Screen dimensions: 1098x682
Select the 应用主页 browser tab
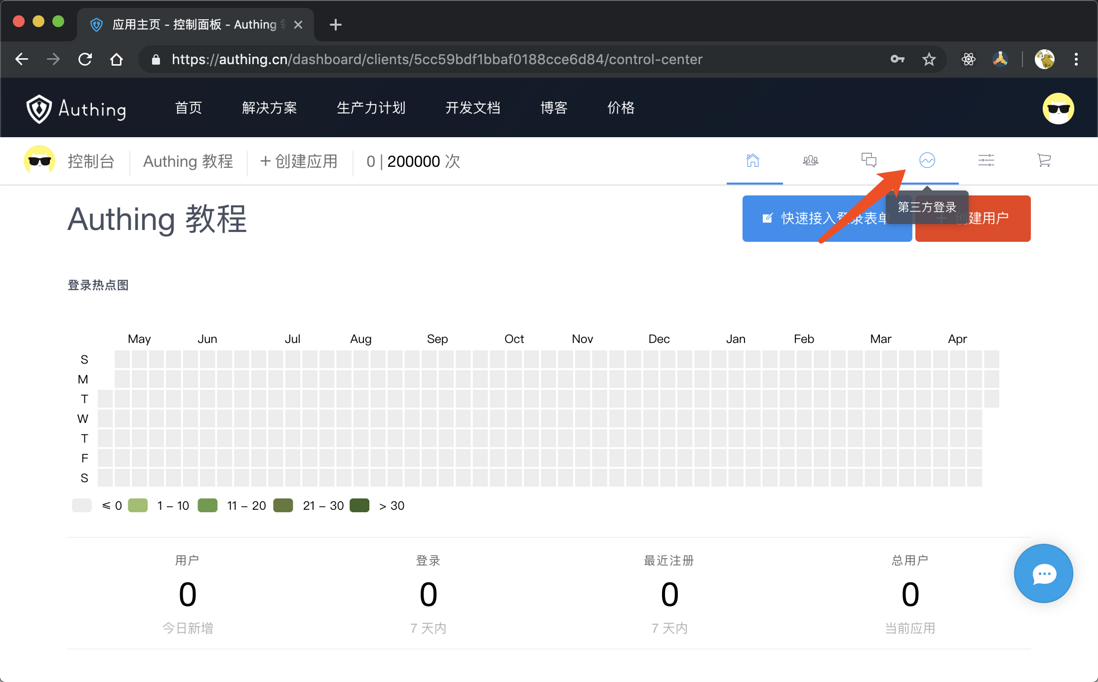195,25
